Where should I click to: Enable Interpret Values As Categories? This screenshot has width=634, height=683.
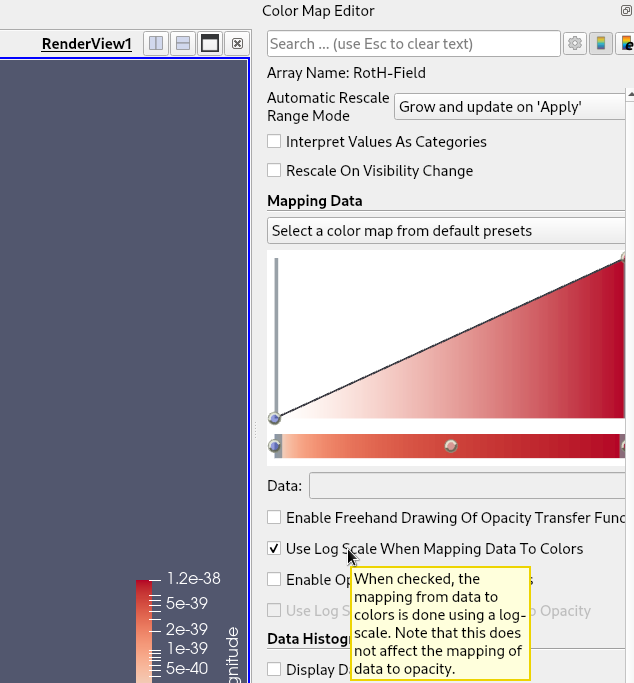tap(274, 142)
